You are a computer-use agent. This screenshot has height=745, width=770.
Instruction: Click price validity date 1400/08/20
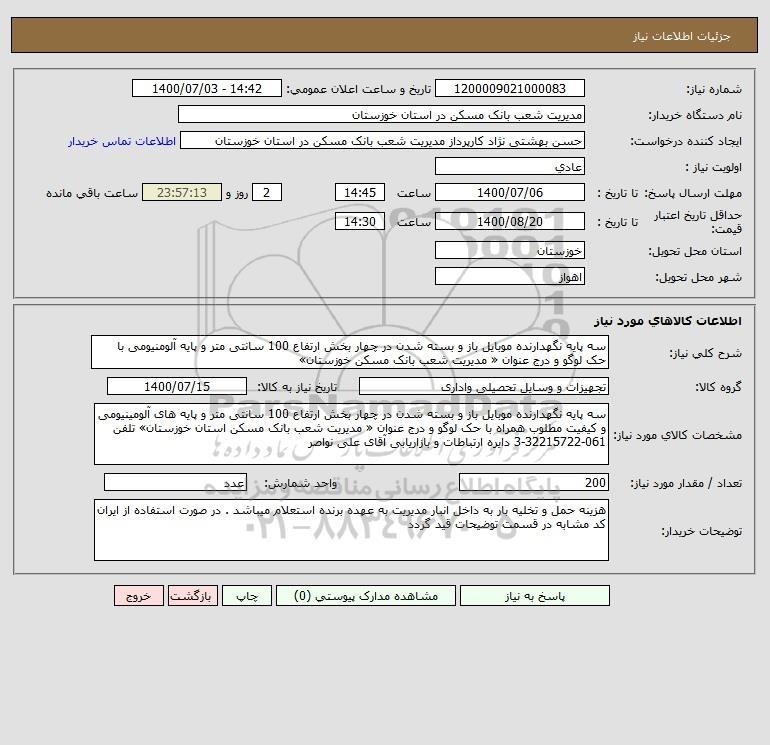[x=510, y=221]
